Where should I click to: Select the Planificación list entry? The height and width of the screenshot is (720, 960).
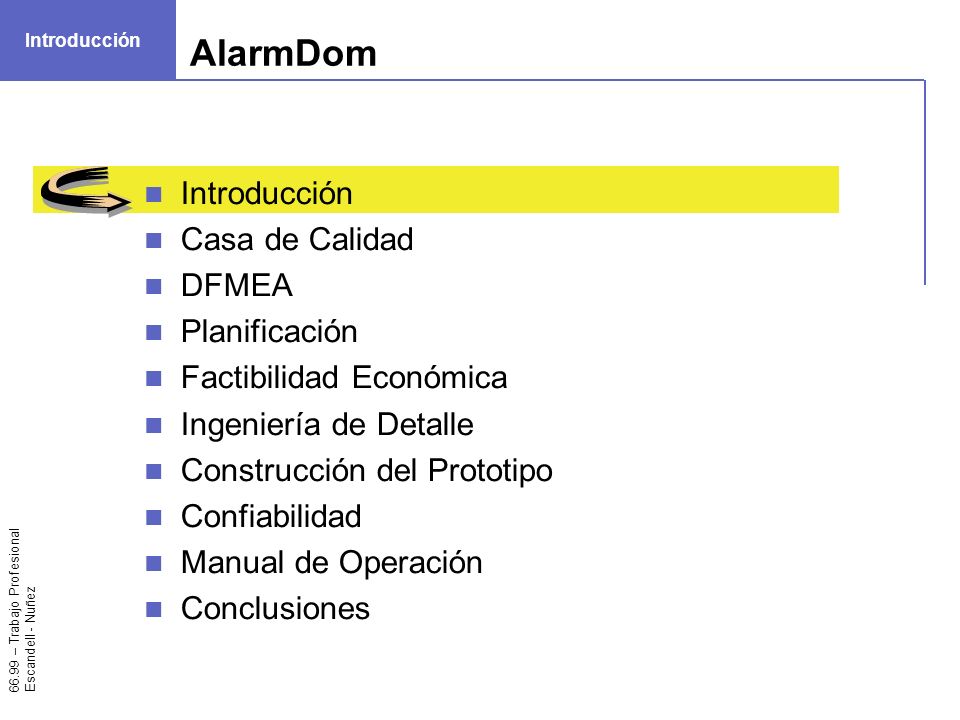(269, 332)
